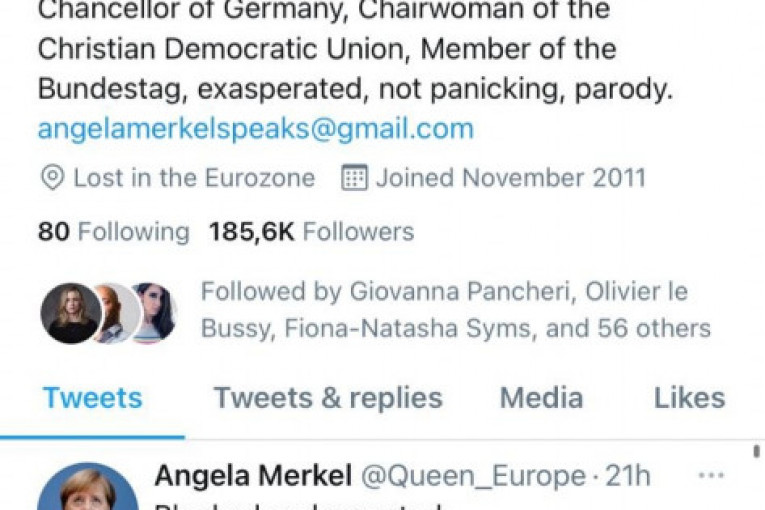
Task: Click the 21h tweet timestamp
Action: tap(628, 475)
